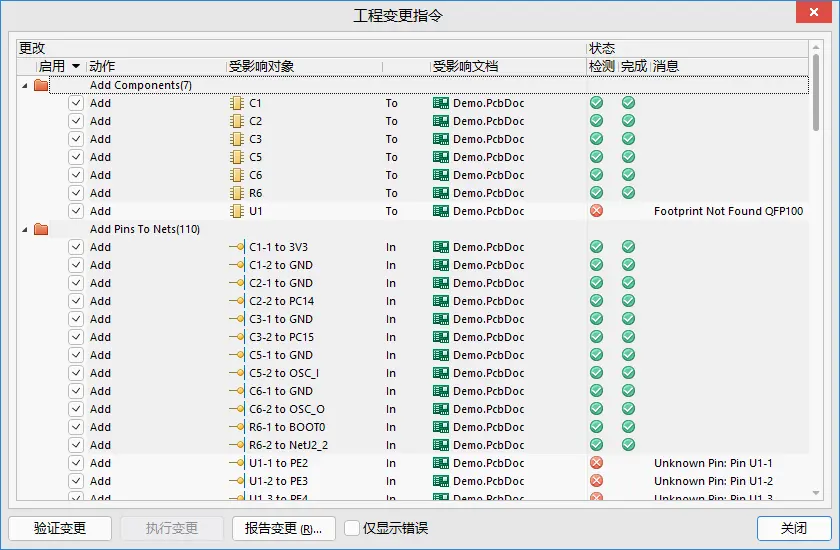This screenshot has width=840, height=550.
Task: Click the PcbDoc icon in the C1 row
Action: pos(441,103)
